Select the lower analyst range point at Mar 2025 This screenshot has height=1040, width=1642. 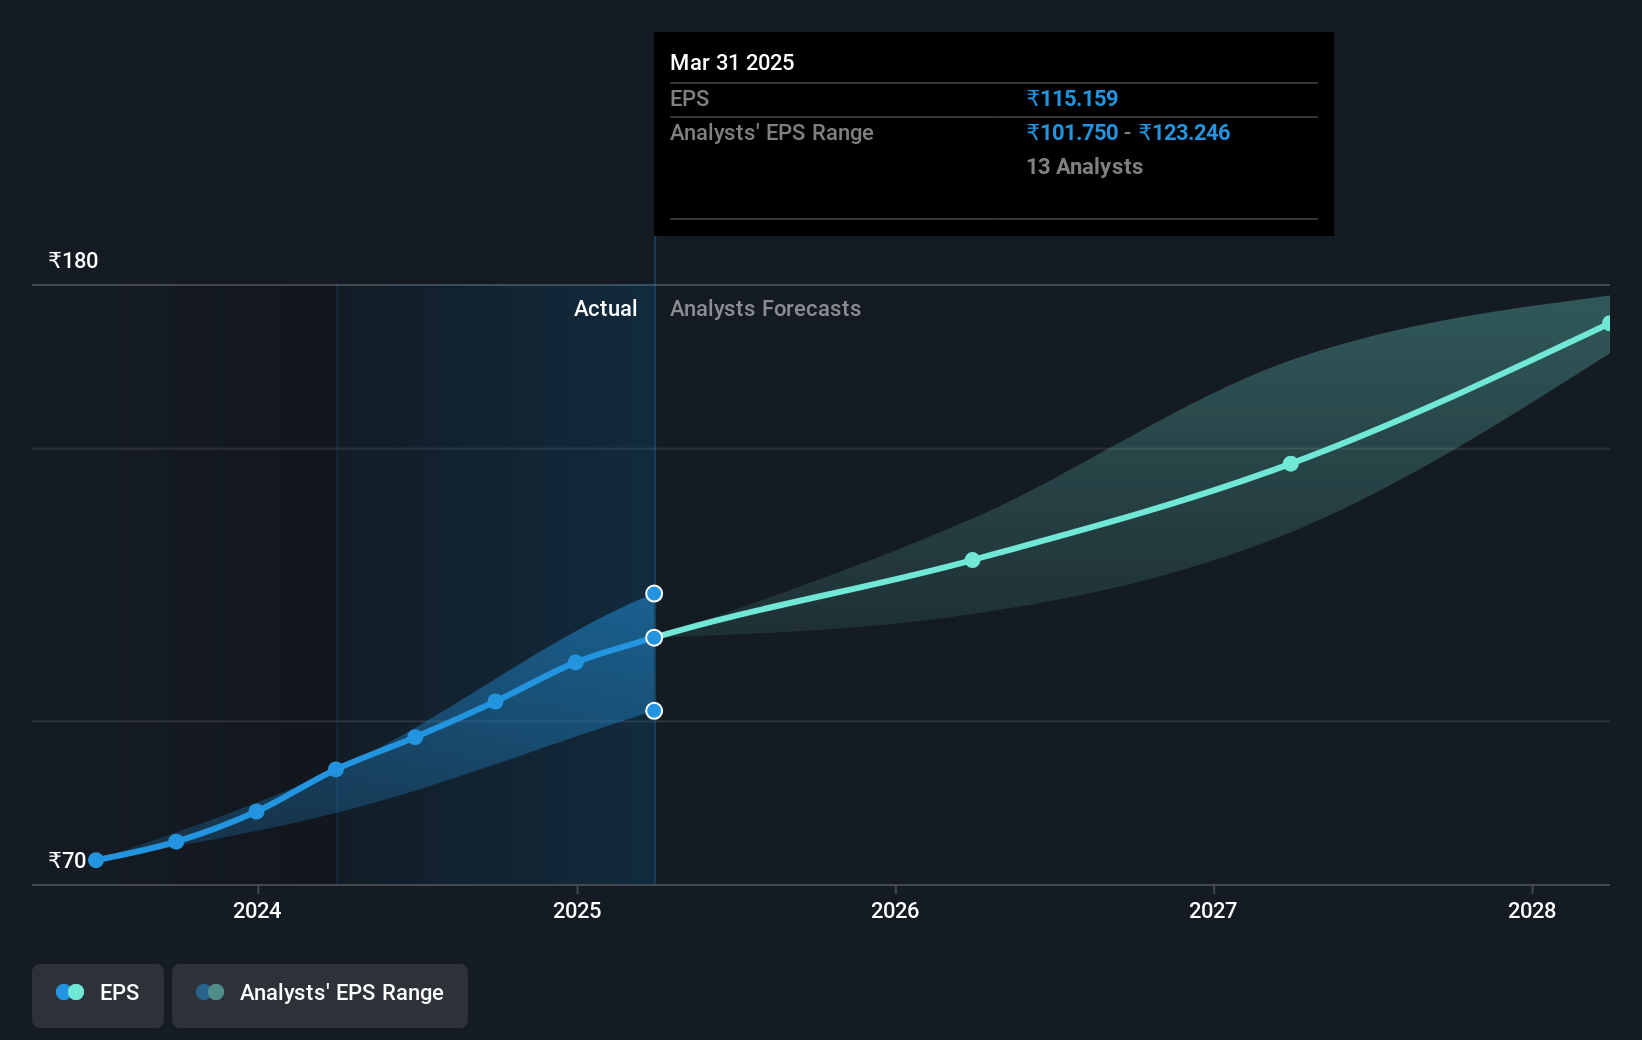pyautogui.click(x=654, y=710)
